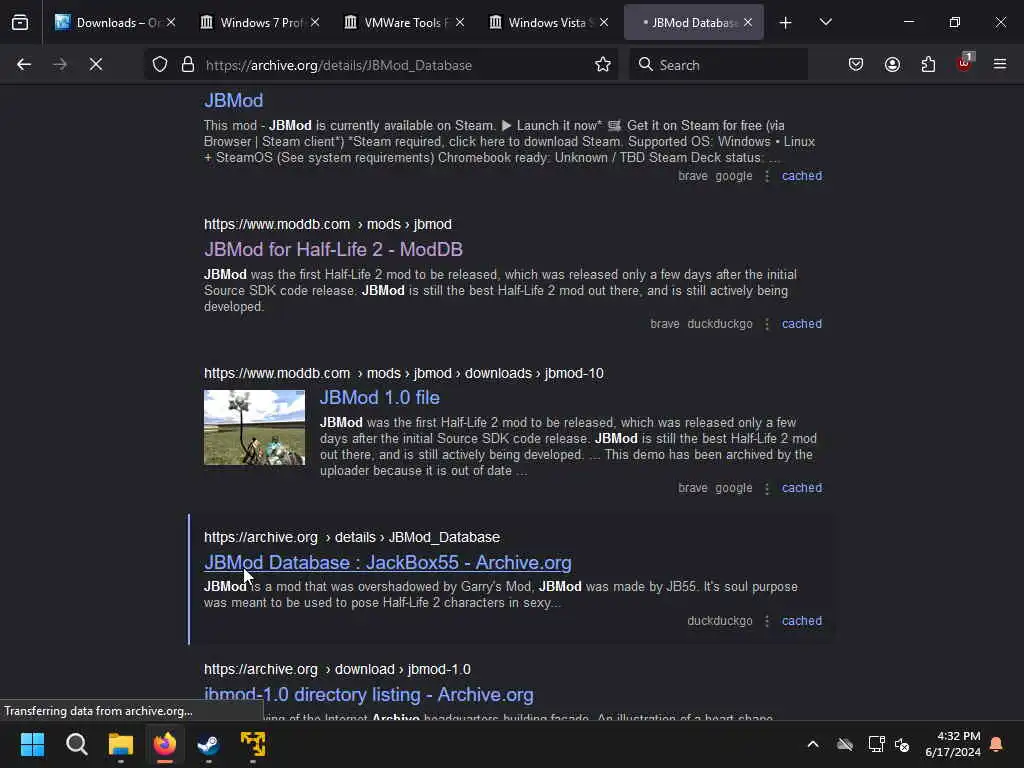
Task: Click archive.org download jbmod-1.0 breadcrumb
Action: pos(337,669)
